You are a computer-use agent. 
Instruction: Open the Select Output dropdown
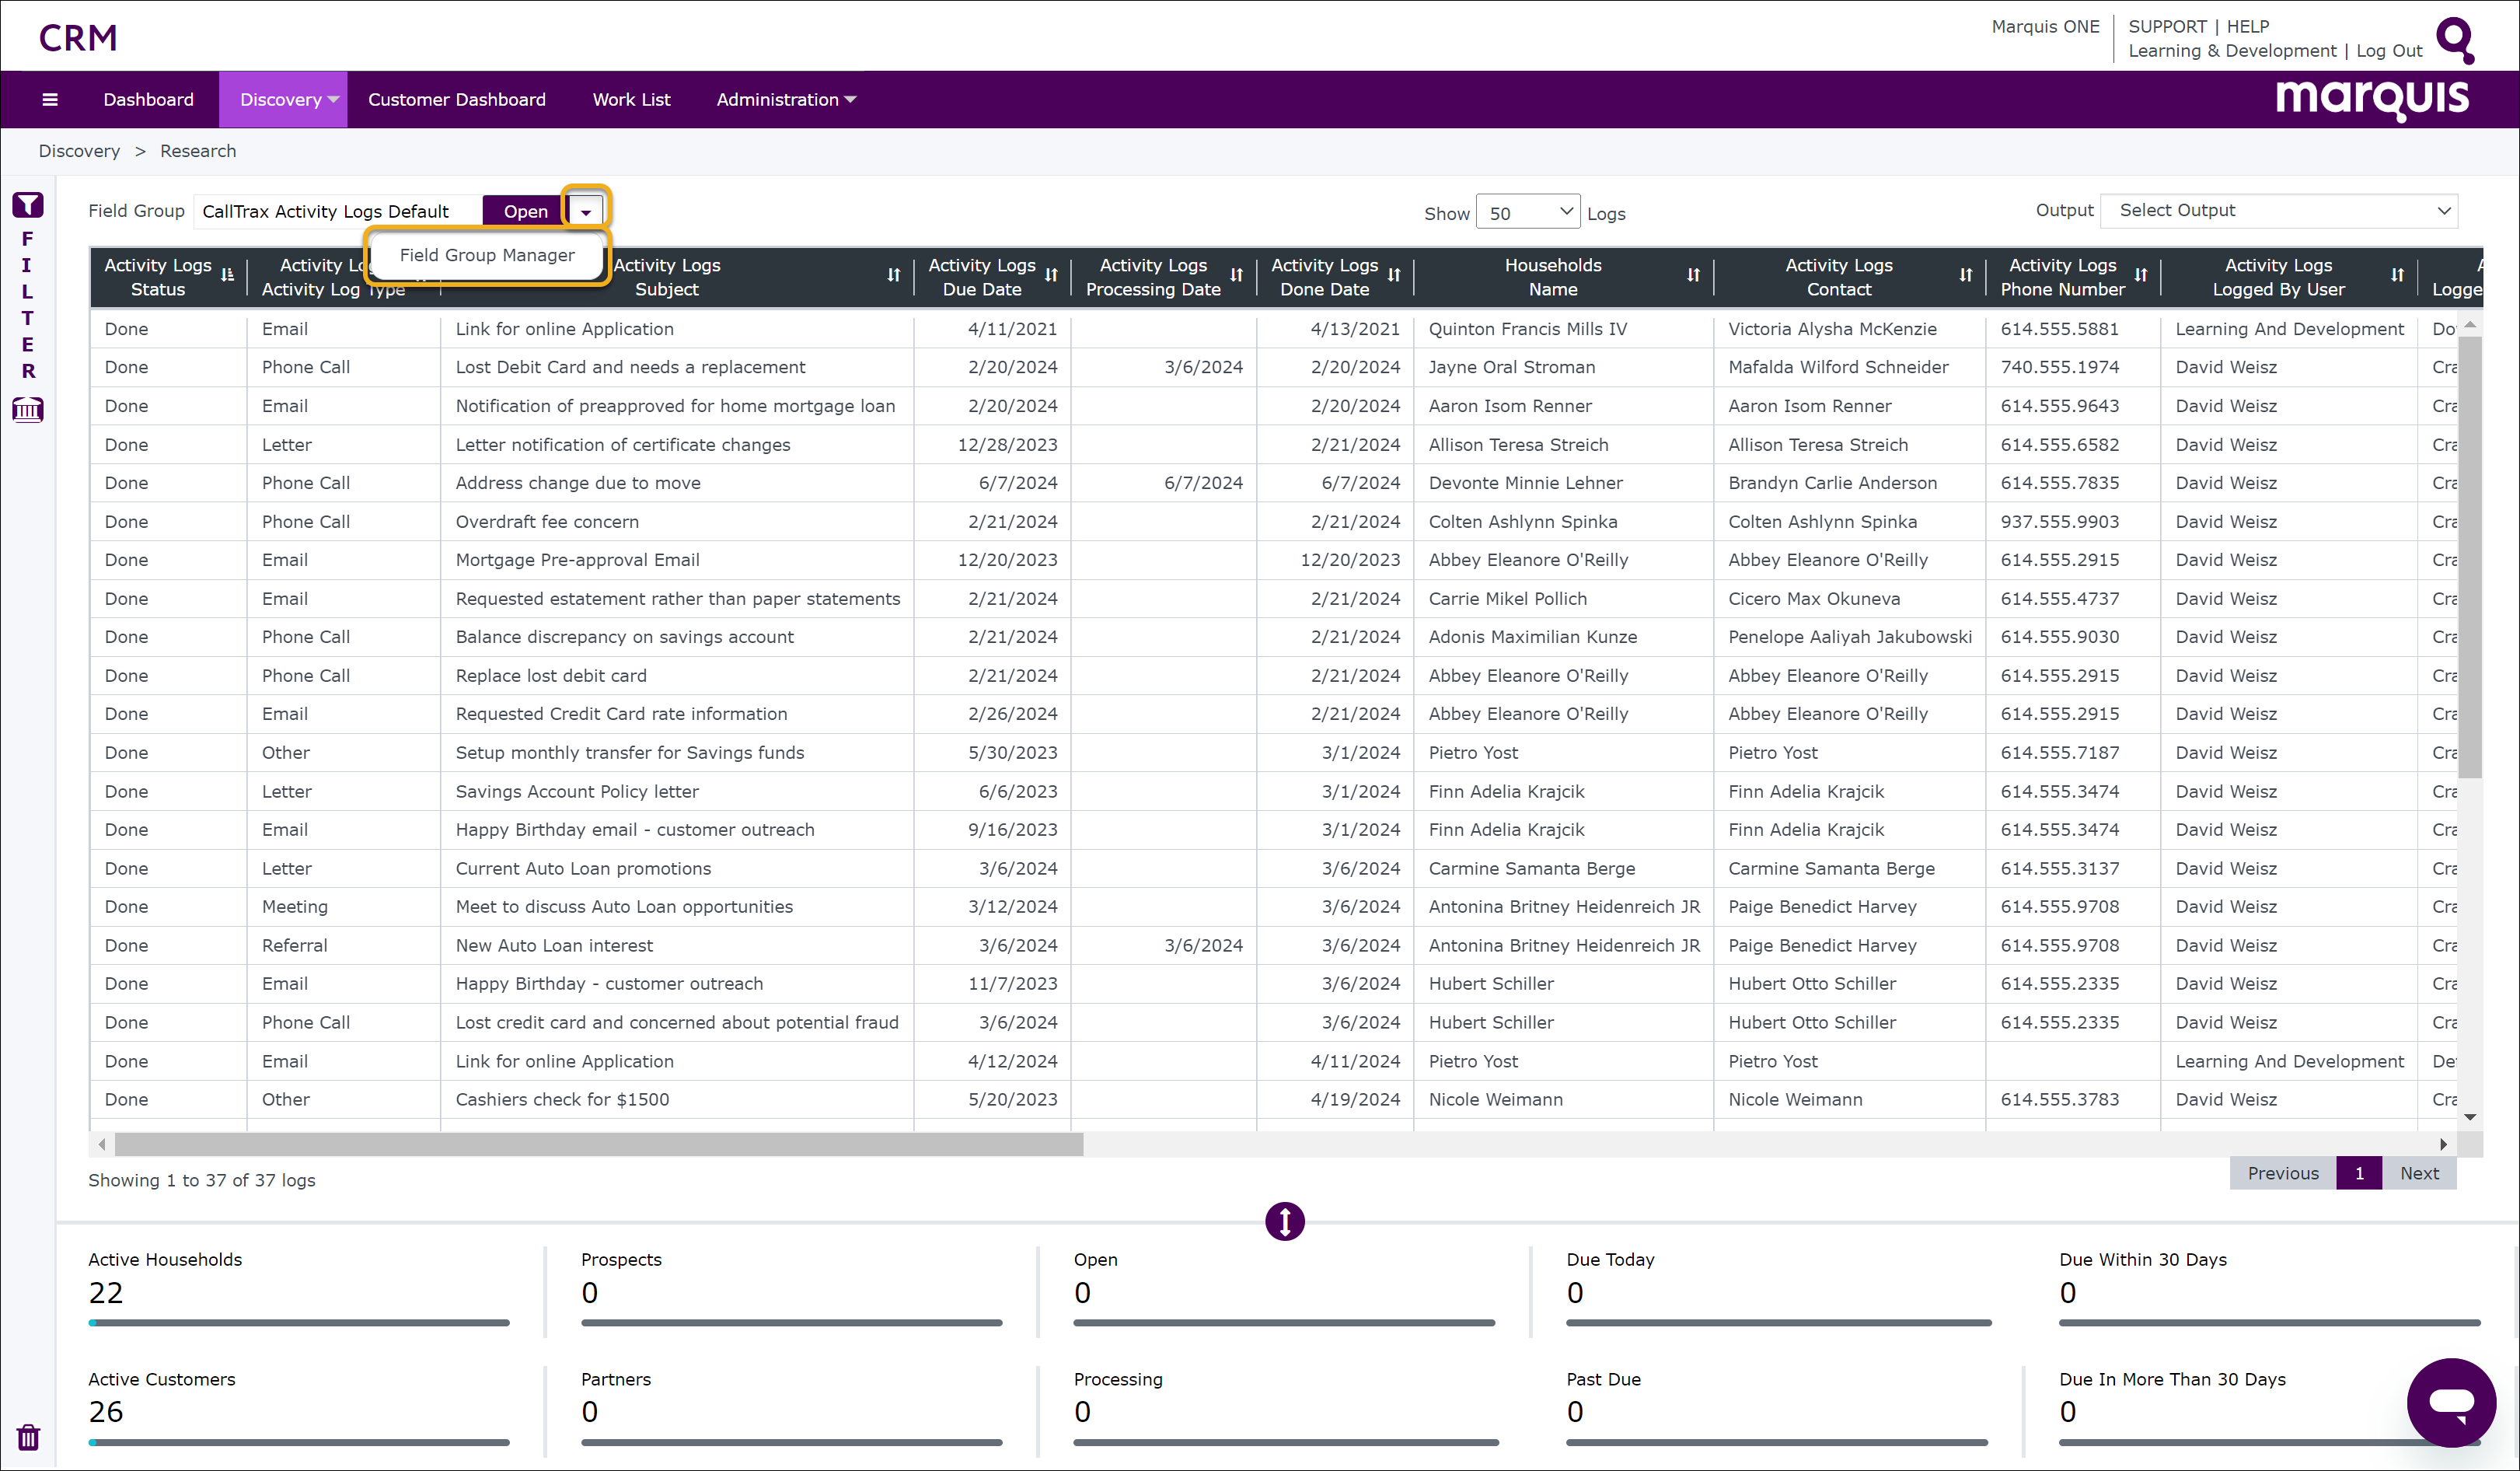2279,211
